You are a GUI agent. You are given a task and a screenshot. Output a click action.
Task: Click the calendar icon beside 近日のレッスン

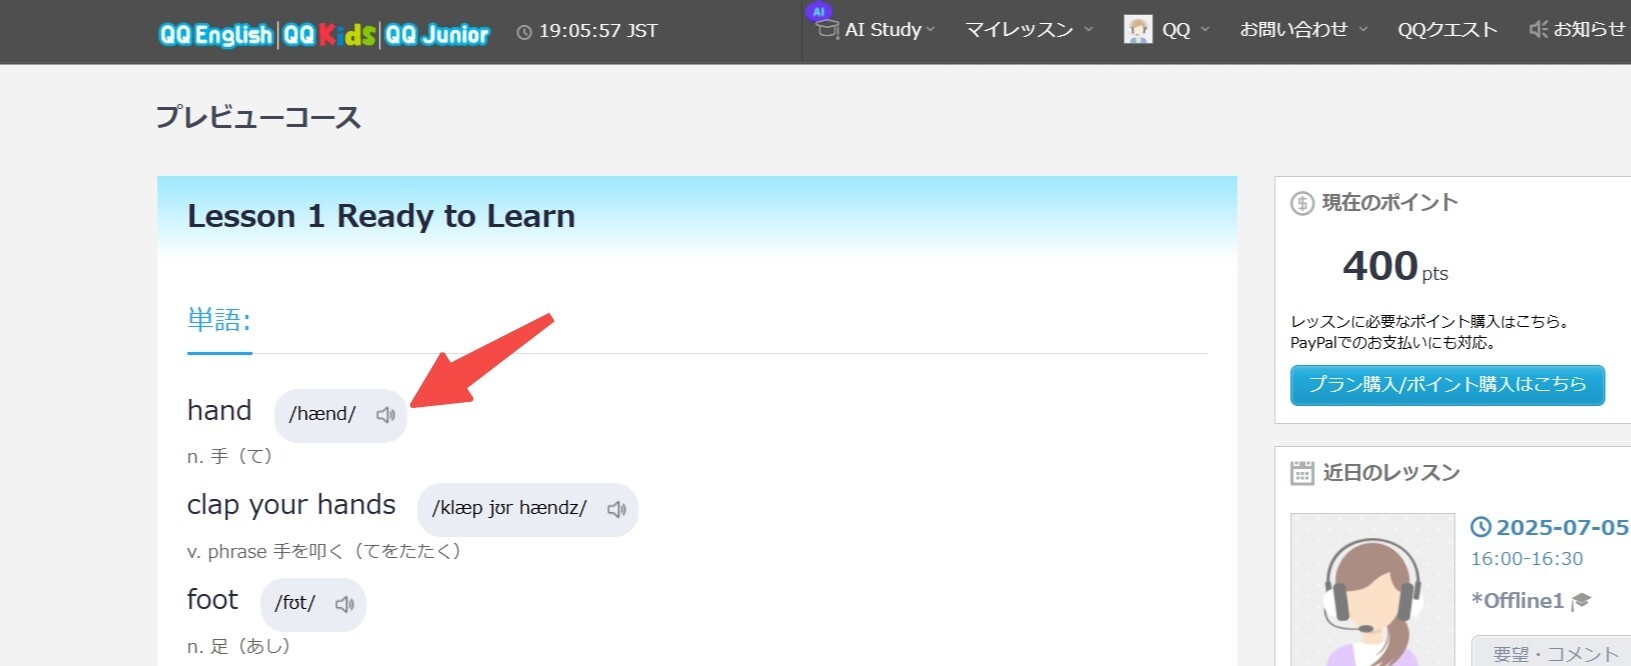click(x=1302, y=473)
